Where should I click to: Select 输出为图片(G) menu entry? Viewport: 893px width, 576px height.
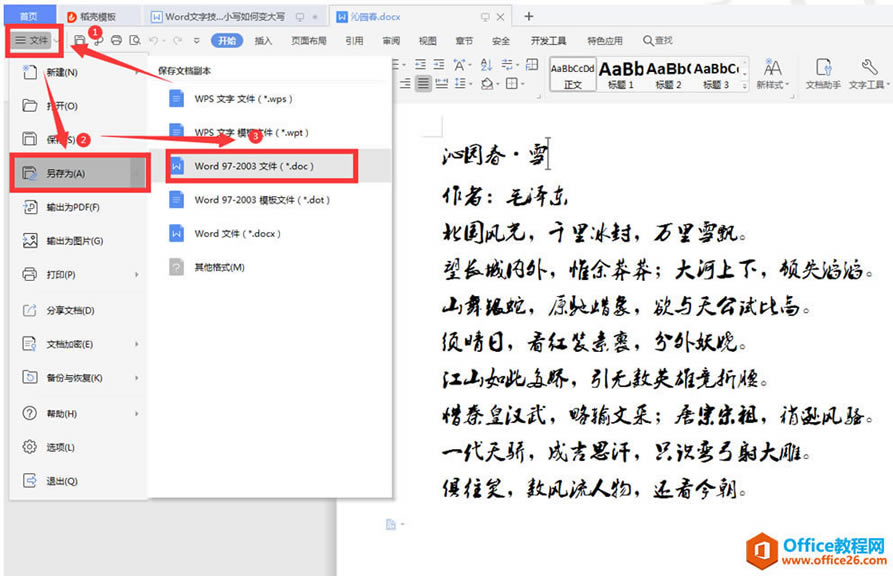79,241
